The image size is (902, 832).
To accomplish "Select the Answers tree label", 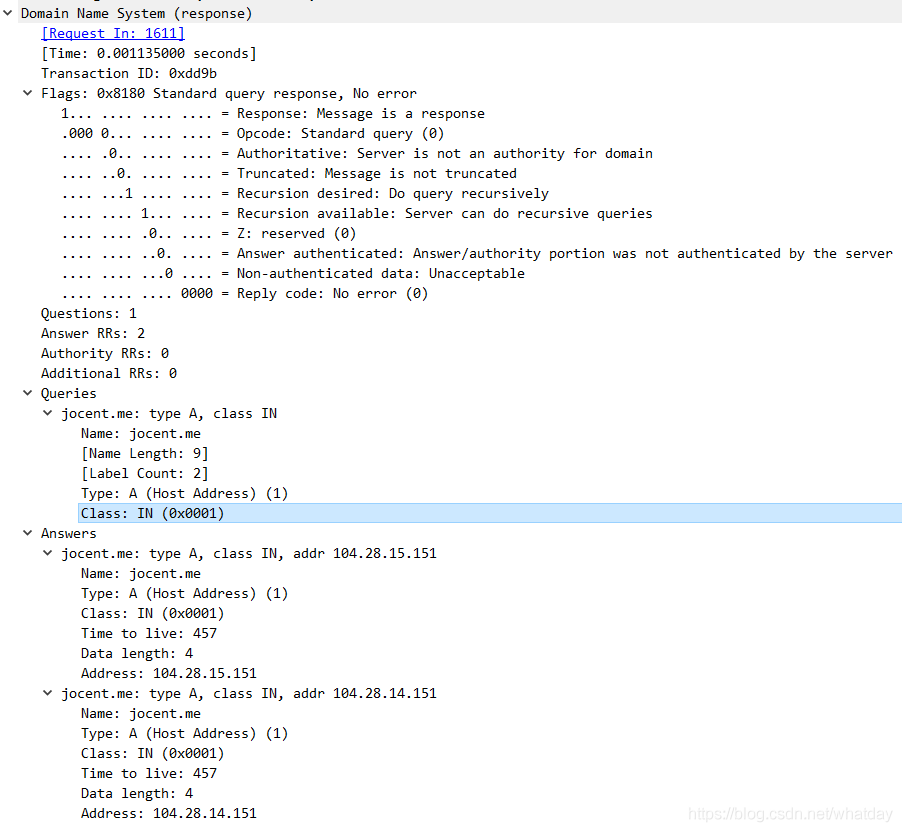I will coord(68,533).
